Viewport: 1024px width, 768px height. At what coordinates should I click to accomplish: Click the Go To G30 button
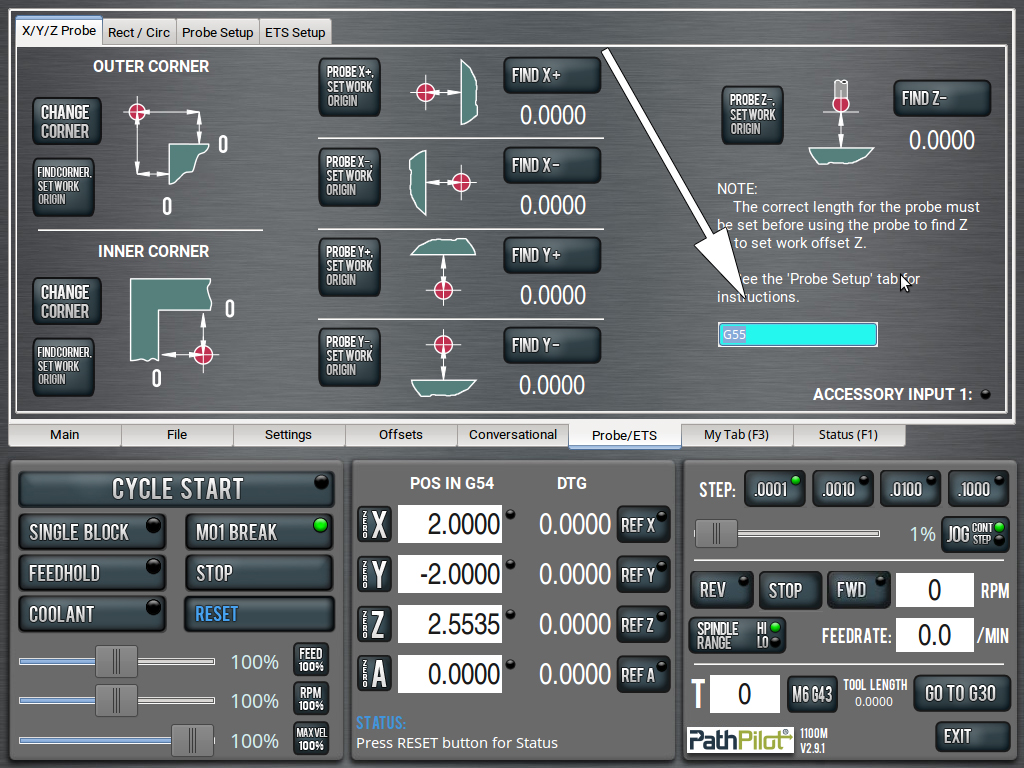(x=960, y=693)
